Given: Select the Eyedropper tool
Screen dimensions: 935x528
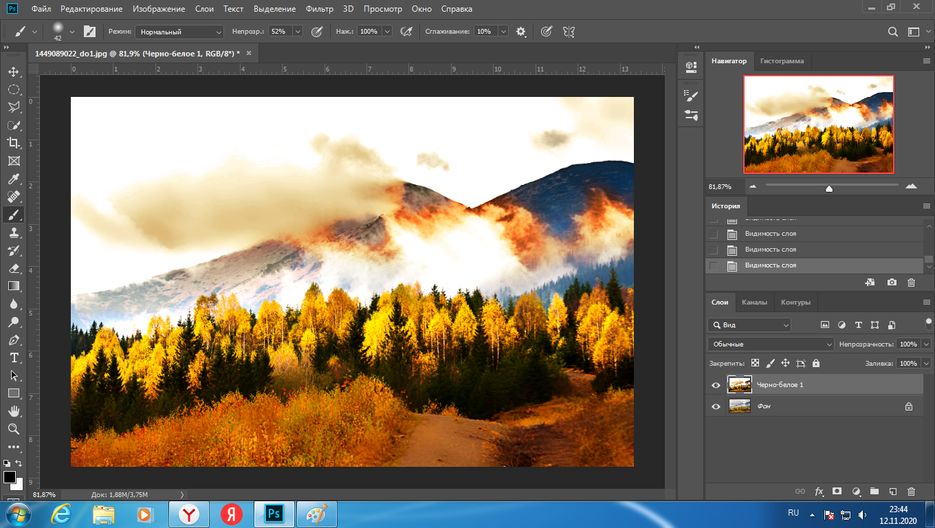Looking at the screenshot, I should 13,179.
